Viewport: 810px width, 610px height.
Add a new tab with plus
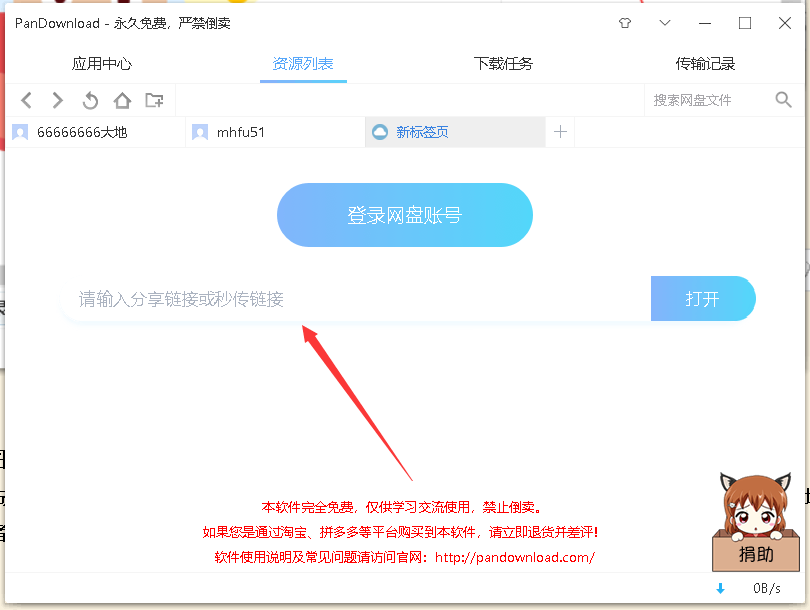click(560, 132)
